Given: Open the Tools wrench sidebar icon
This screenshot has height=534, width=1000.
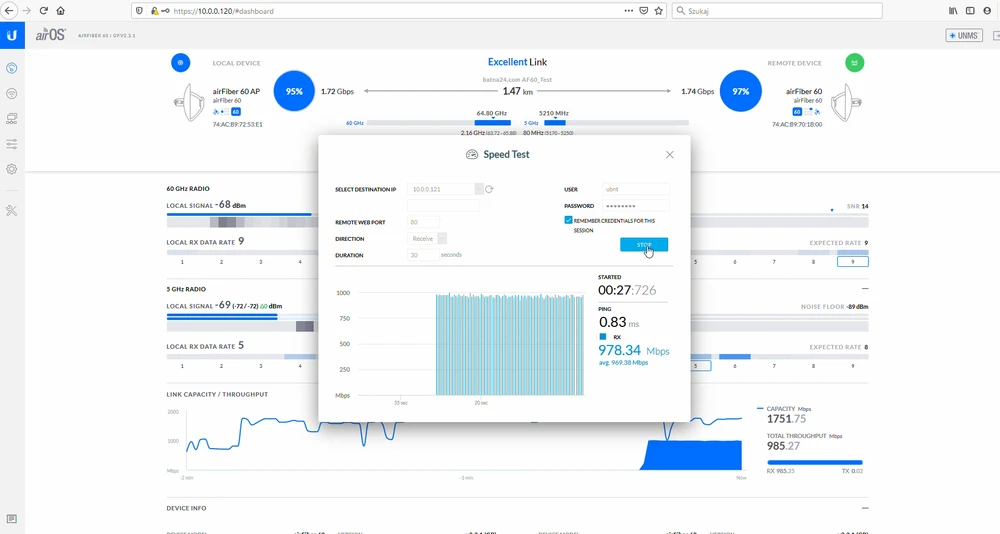Looking at the screenshot, I should click(11, 211).
